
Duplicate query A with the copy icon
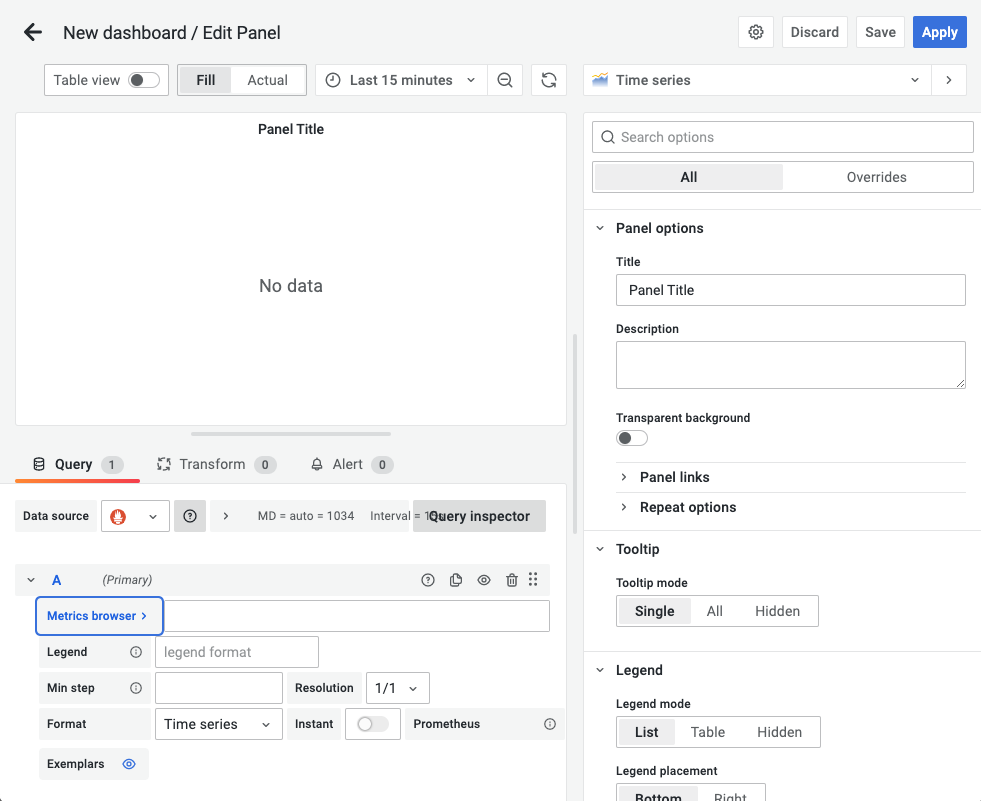456,580
